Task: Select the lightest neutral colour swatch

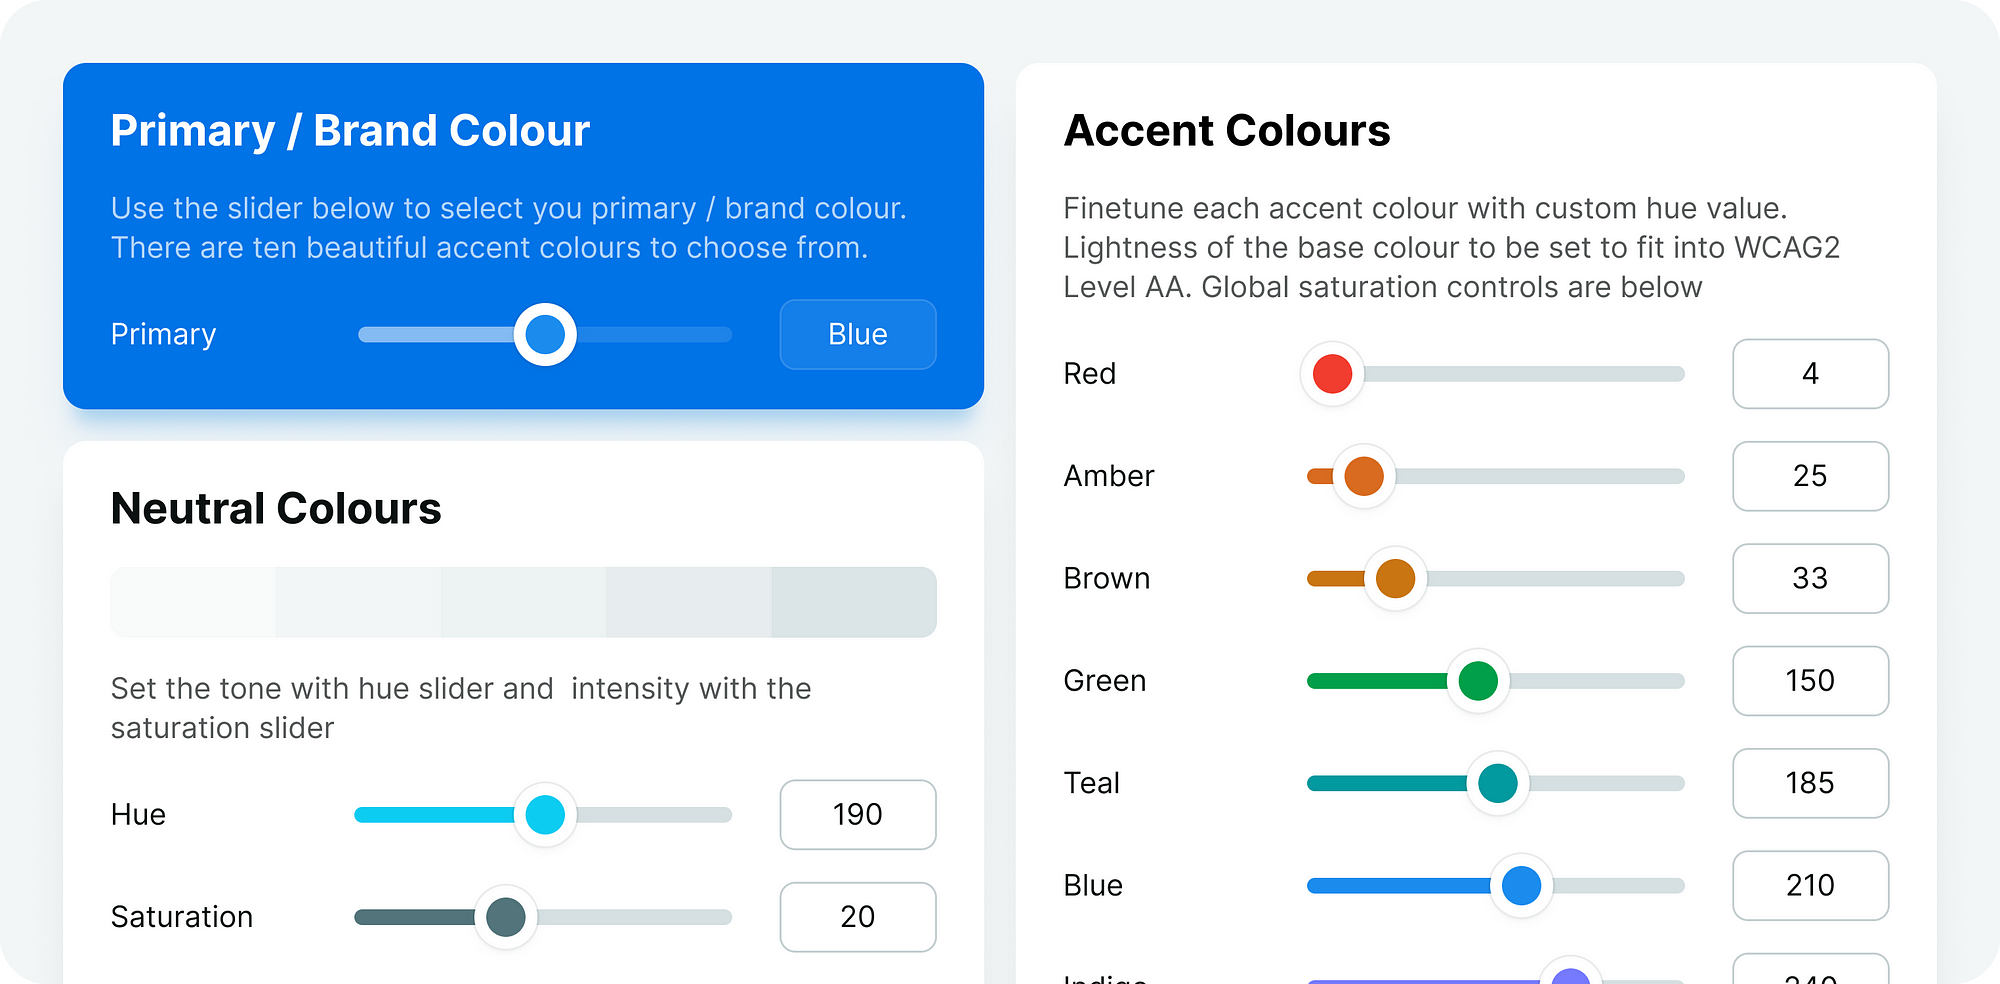Action: click(193, 602)
